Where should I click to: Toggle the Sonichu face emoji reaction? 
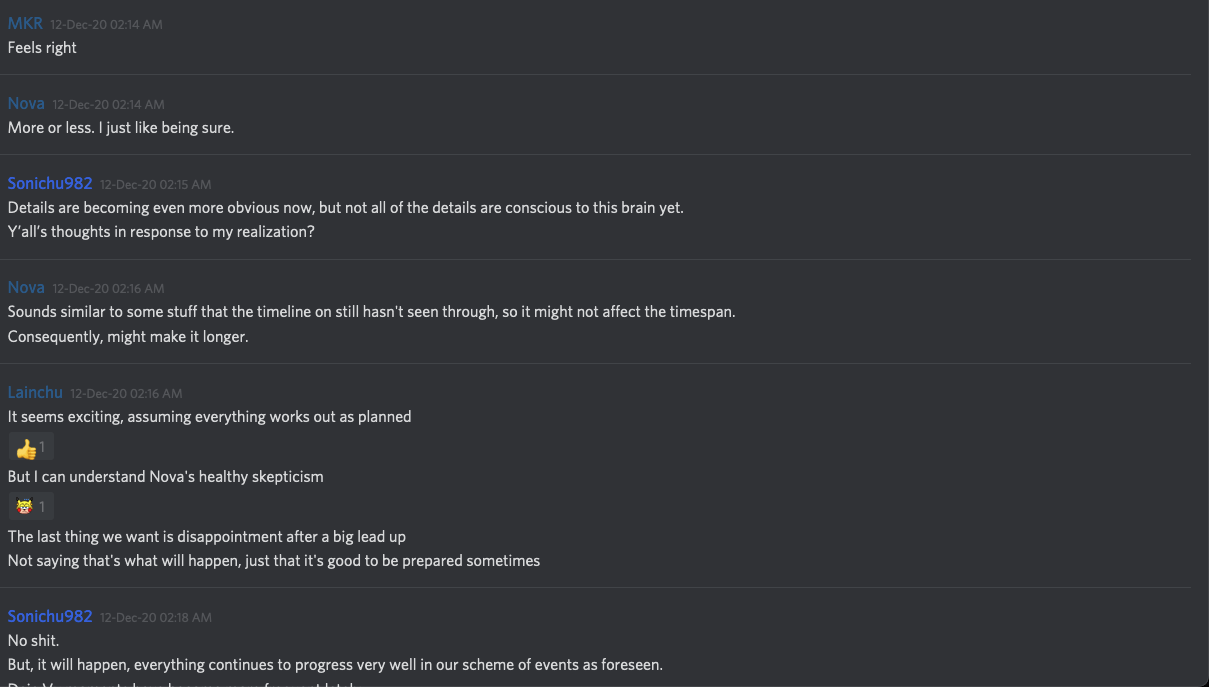30,507
